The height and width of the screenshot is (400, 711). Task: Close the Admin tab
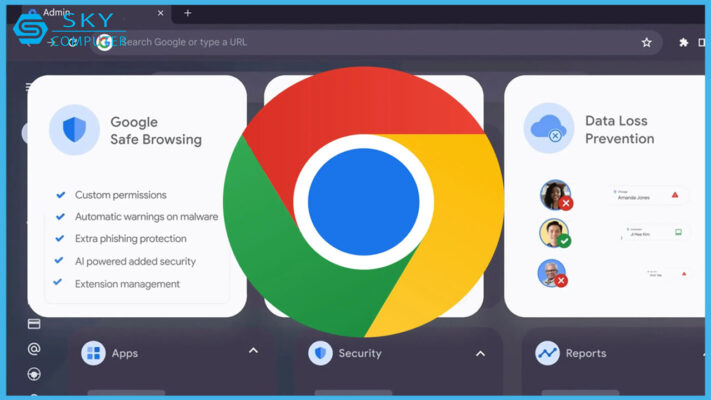tap(161, 13)
